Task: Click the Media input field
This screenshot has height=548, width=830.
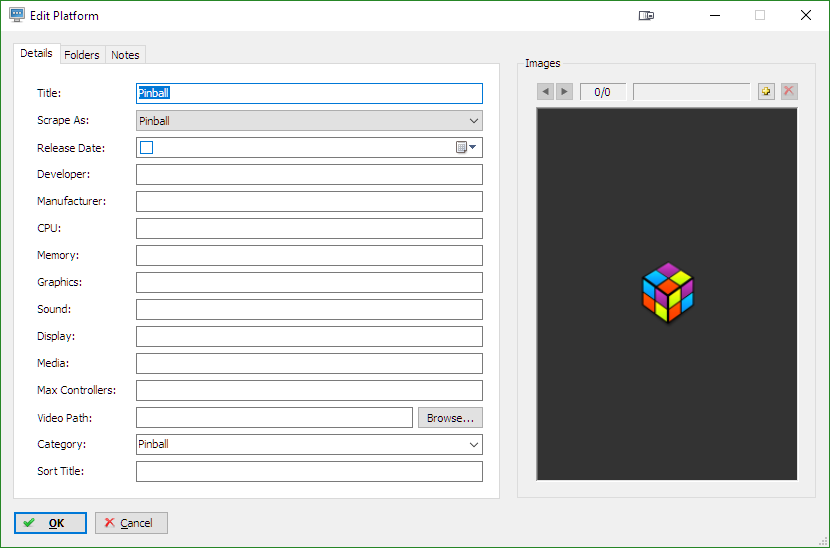Action: [310, 364]
